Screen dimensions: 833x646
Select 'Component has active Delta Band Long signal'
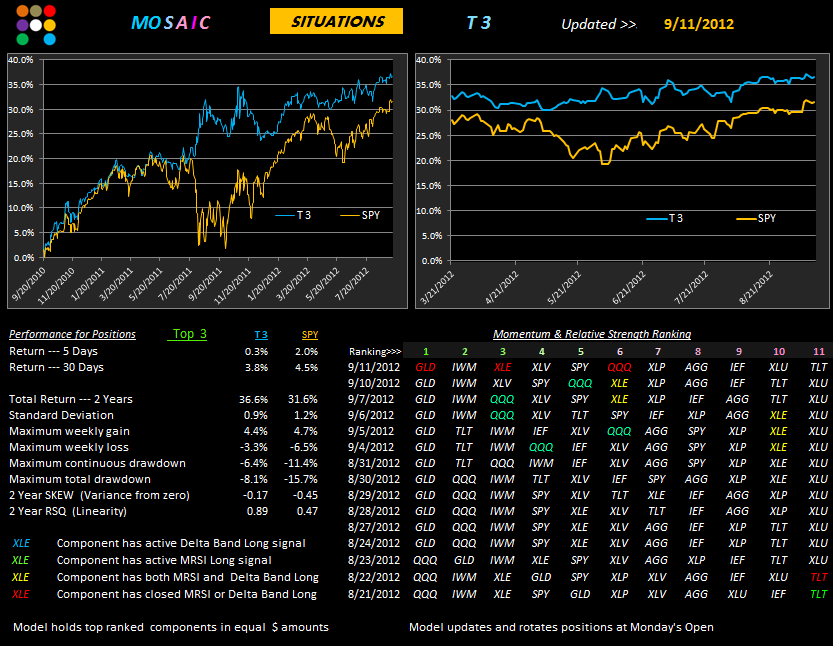point(181,543)
